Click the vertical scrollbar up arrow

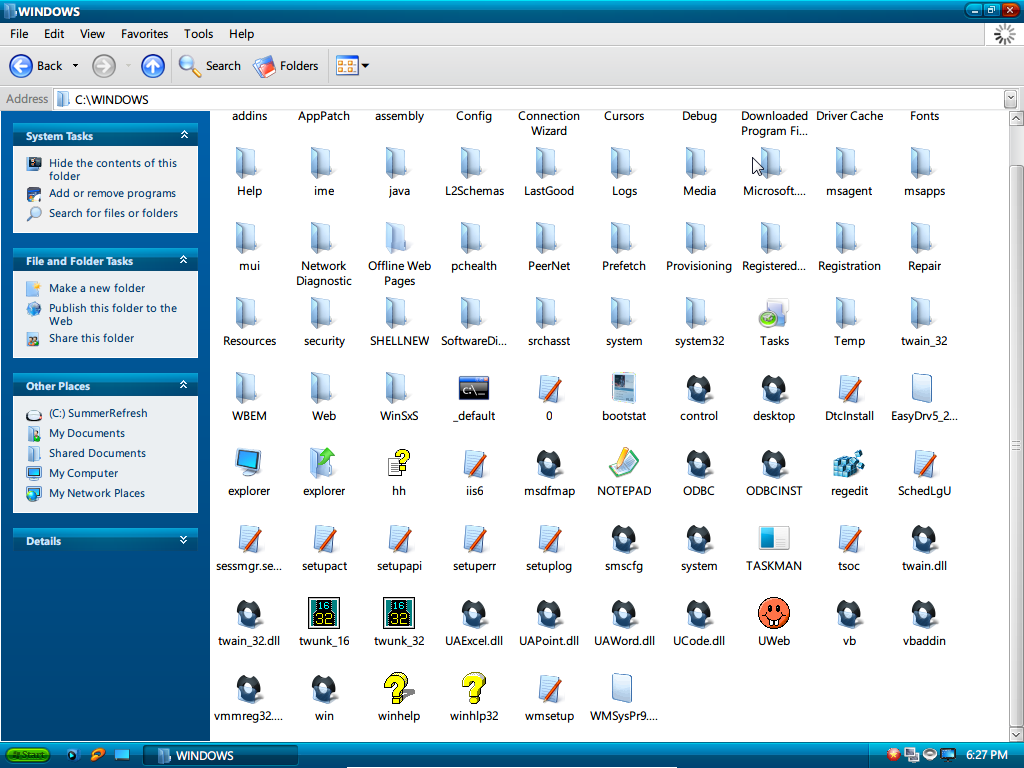pos(1016,119)
